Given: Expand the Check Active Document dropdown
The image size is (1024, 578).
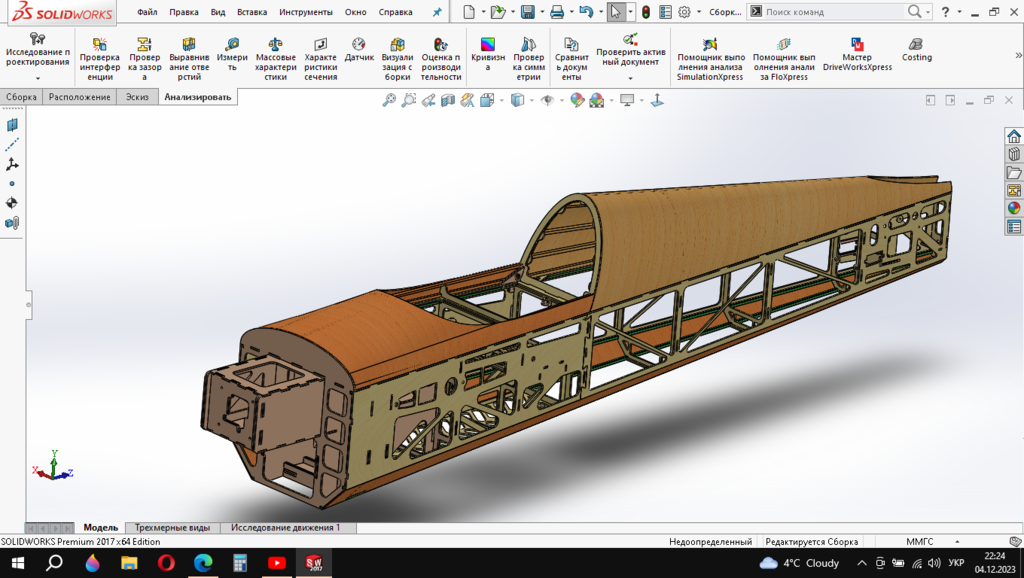Looking at the screenshot, I should [630, 77].
